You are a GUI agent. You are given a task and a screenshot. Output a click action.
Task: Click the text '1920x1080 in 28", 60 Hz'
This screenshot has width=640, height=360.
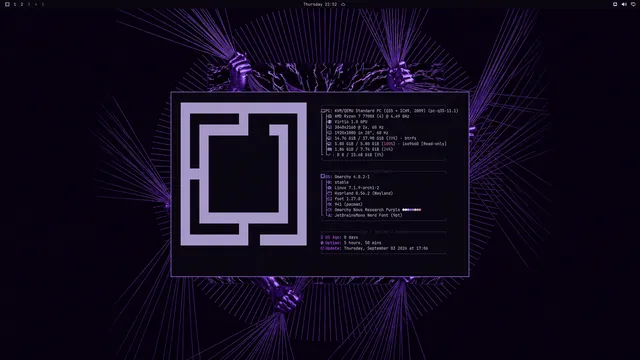pyautogui.click(x=362, y=133)
